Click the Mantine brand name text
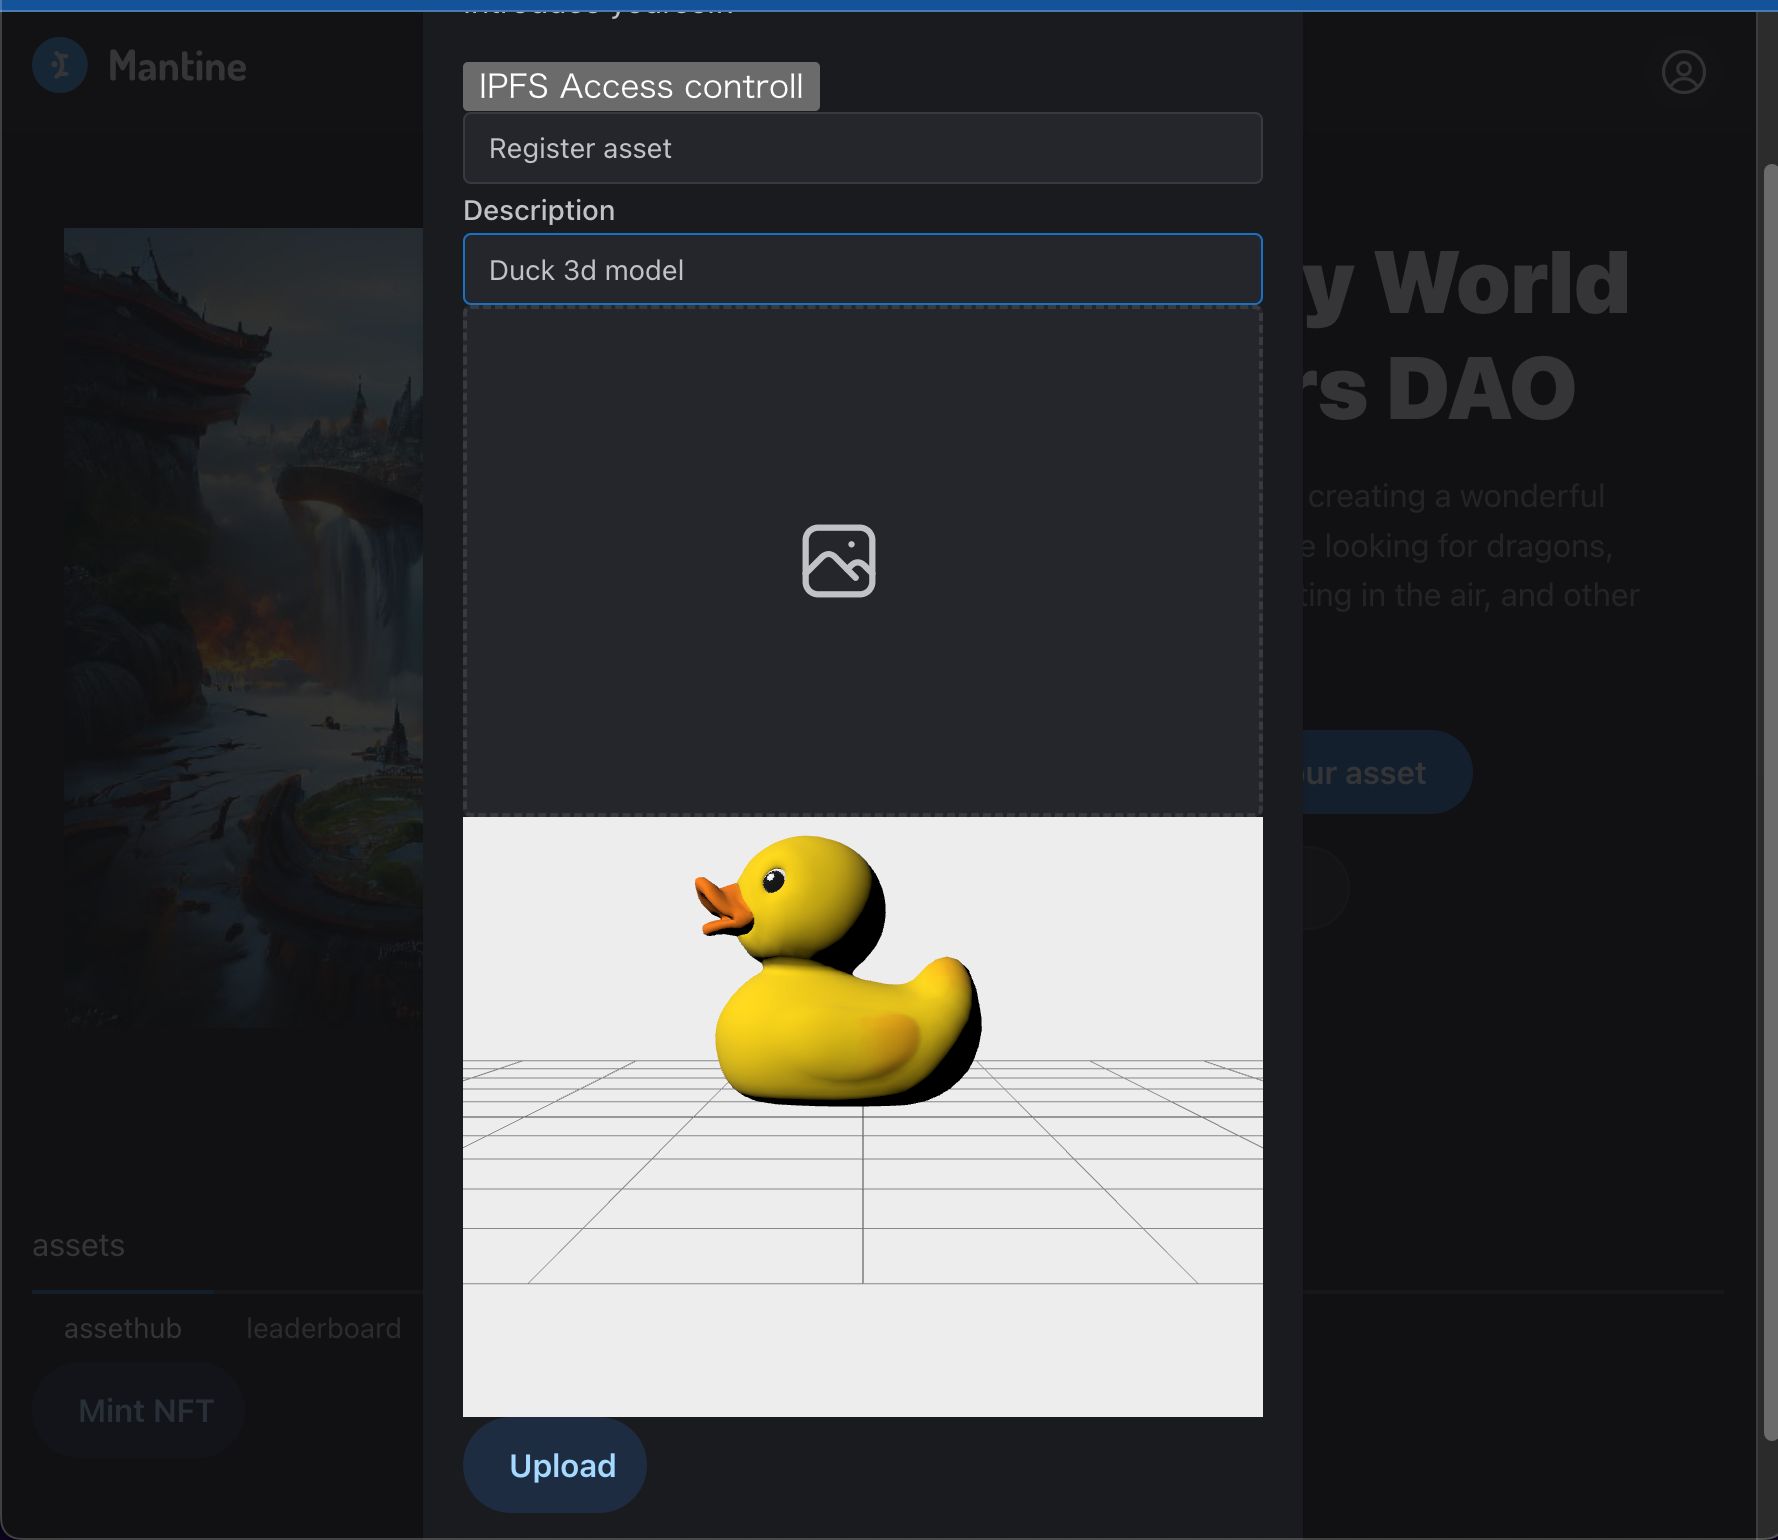Image resolution: width=1778 pixels, height=1540 pixels. [x=177, y=67]
